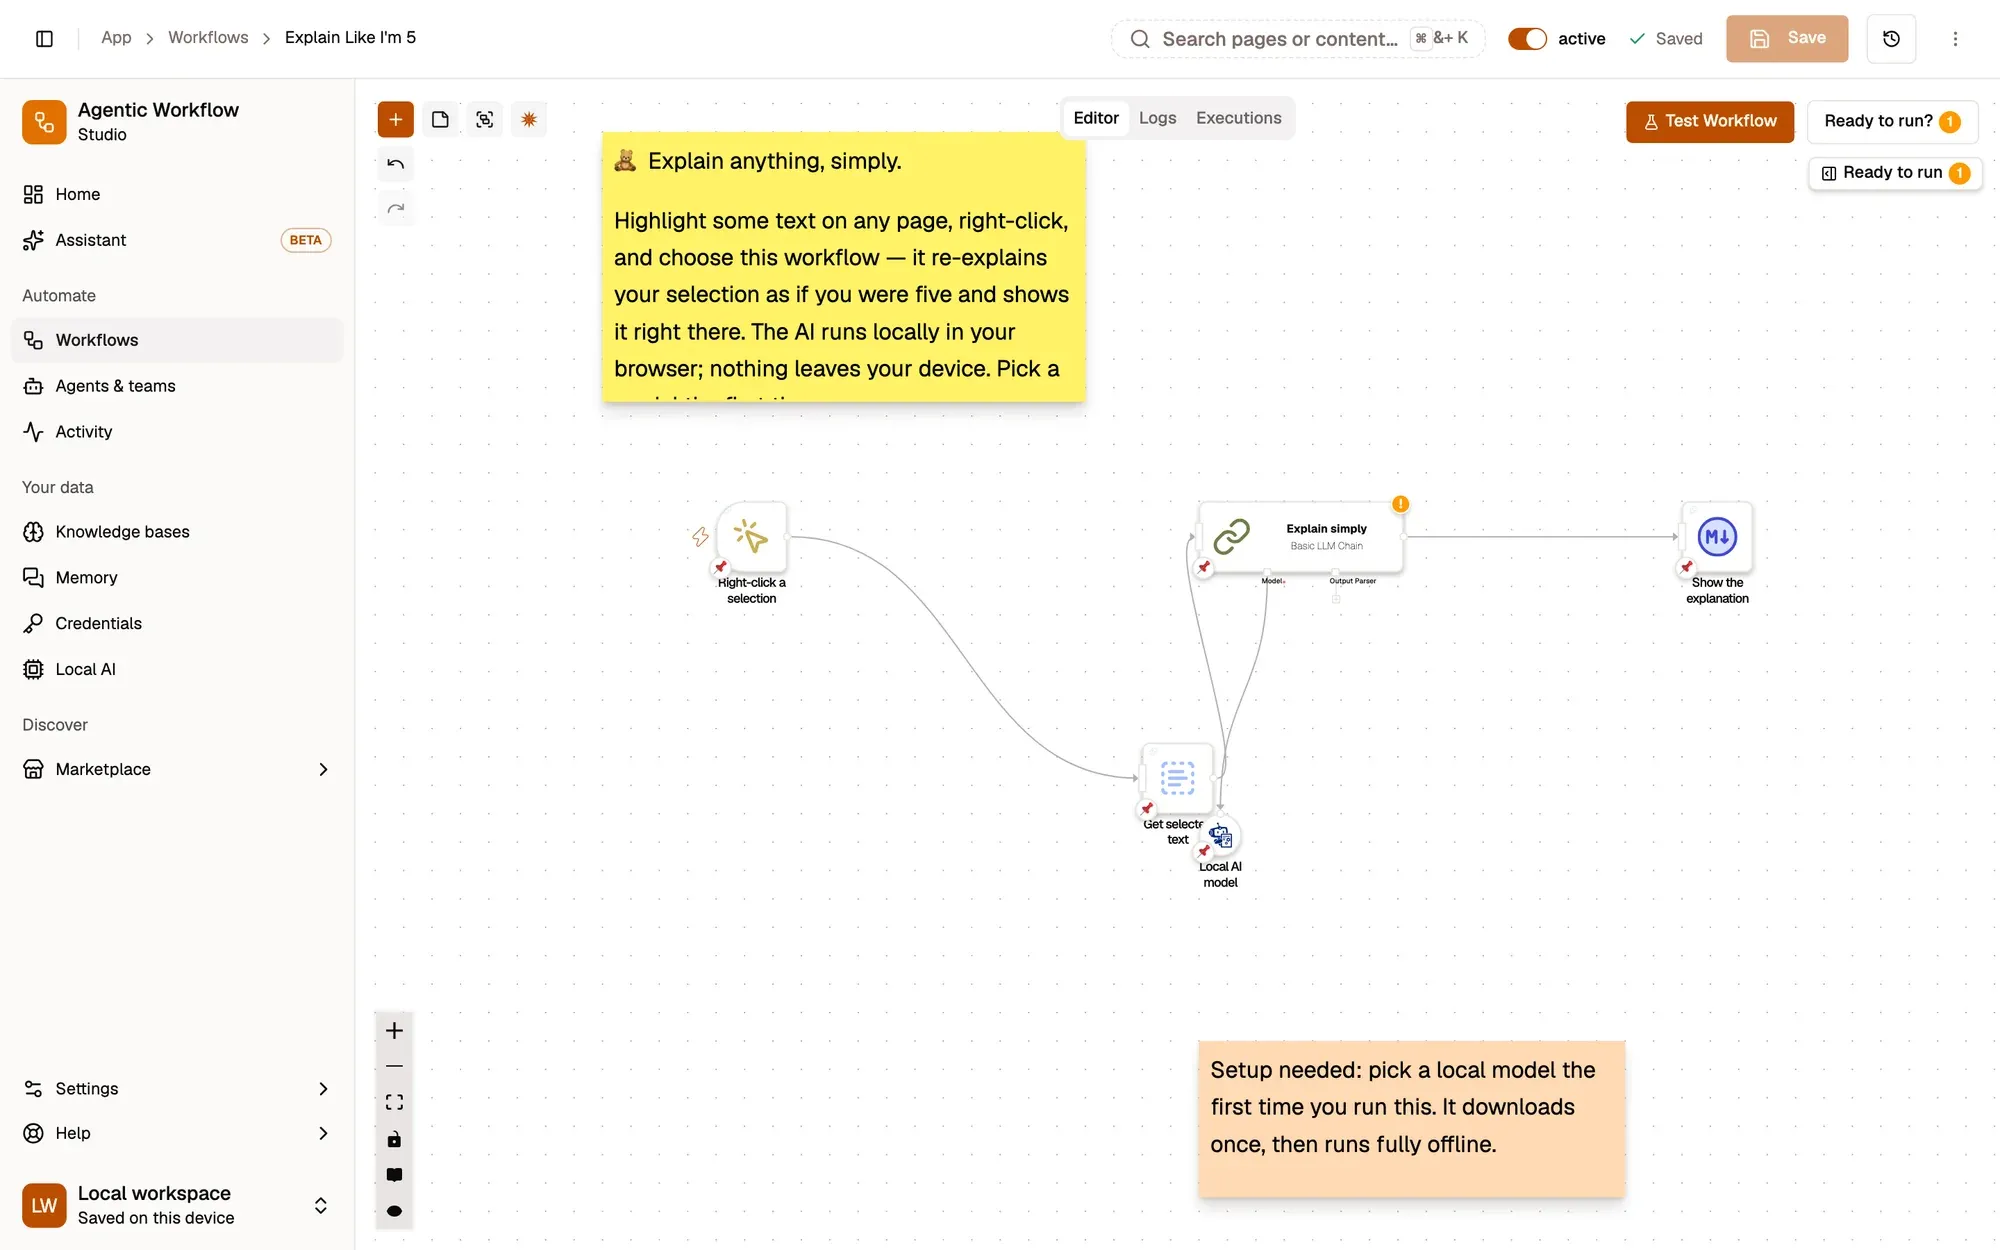The width and height of the screenshot is (2000, 1250).
Task: Open the orange starburst AI tool
Action: click(529, 120)
